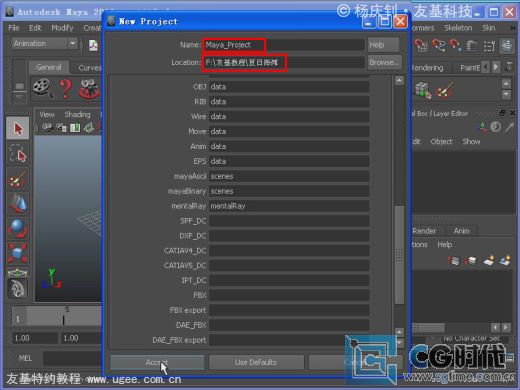520x390 pixels.
Task: Click the shelf scroll down arrow
Action: tap(506, 95)
